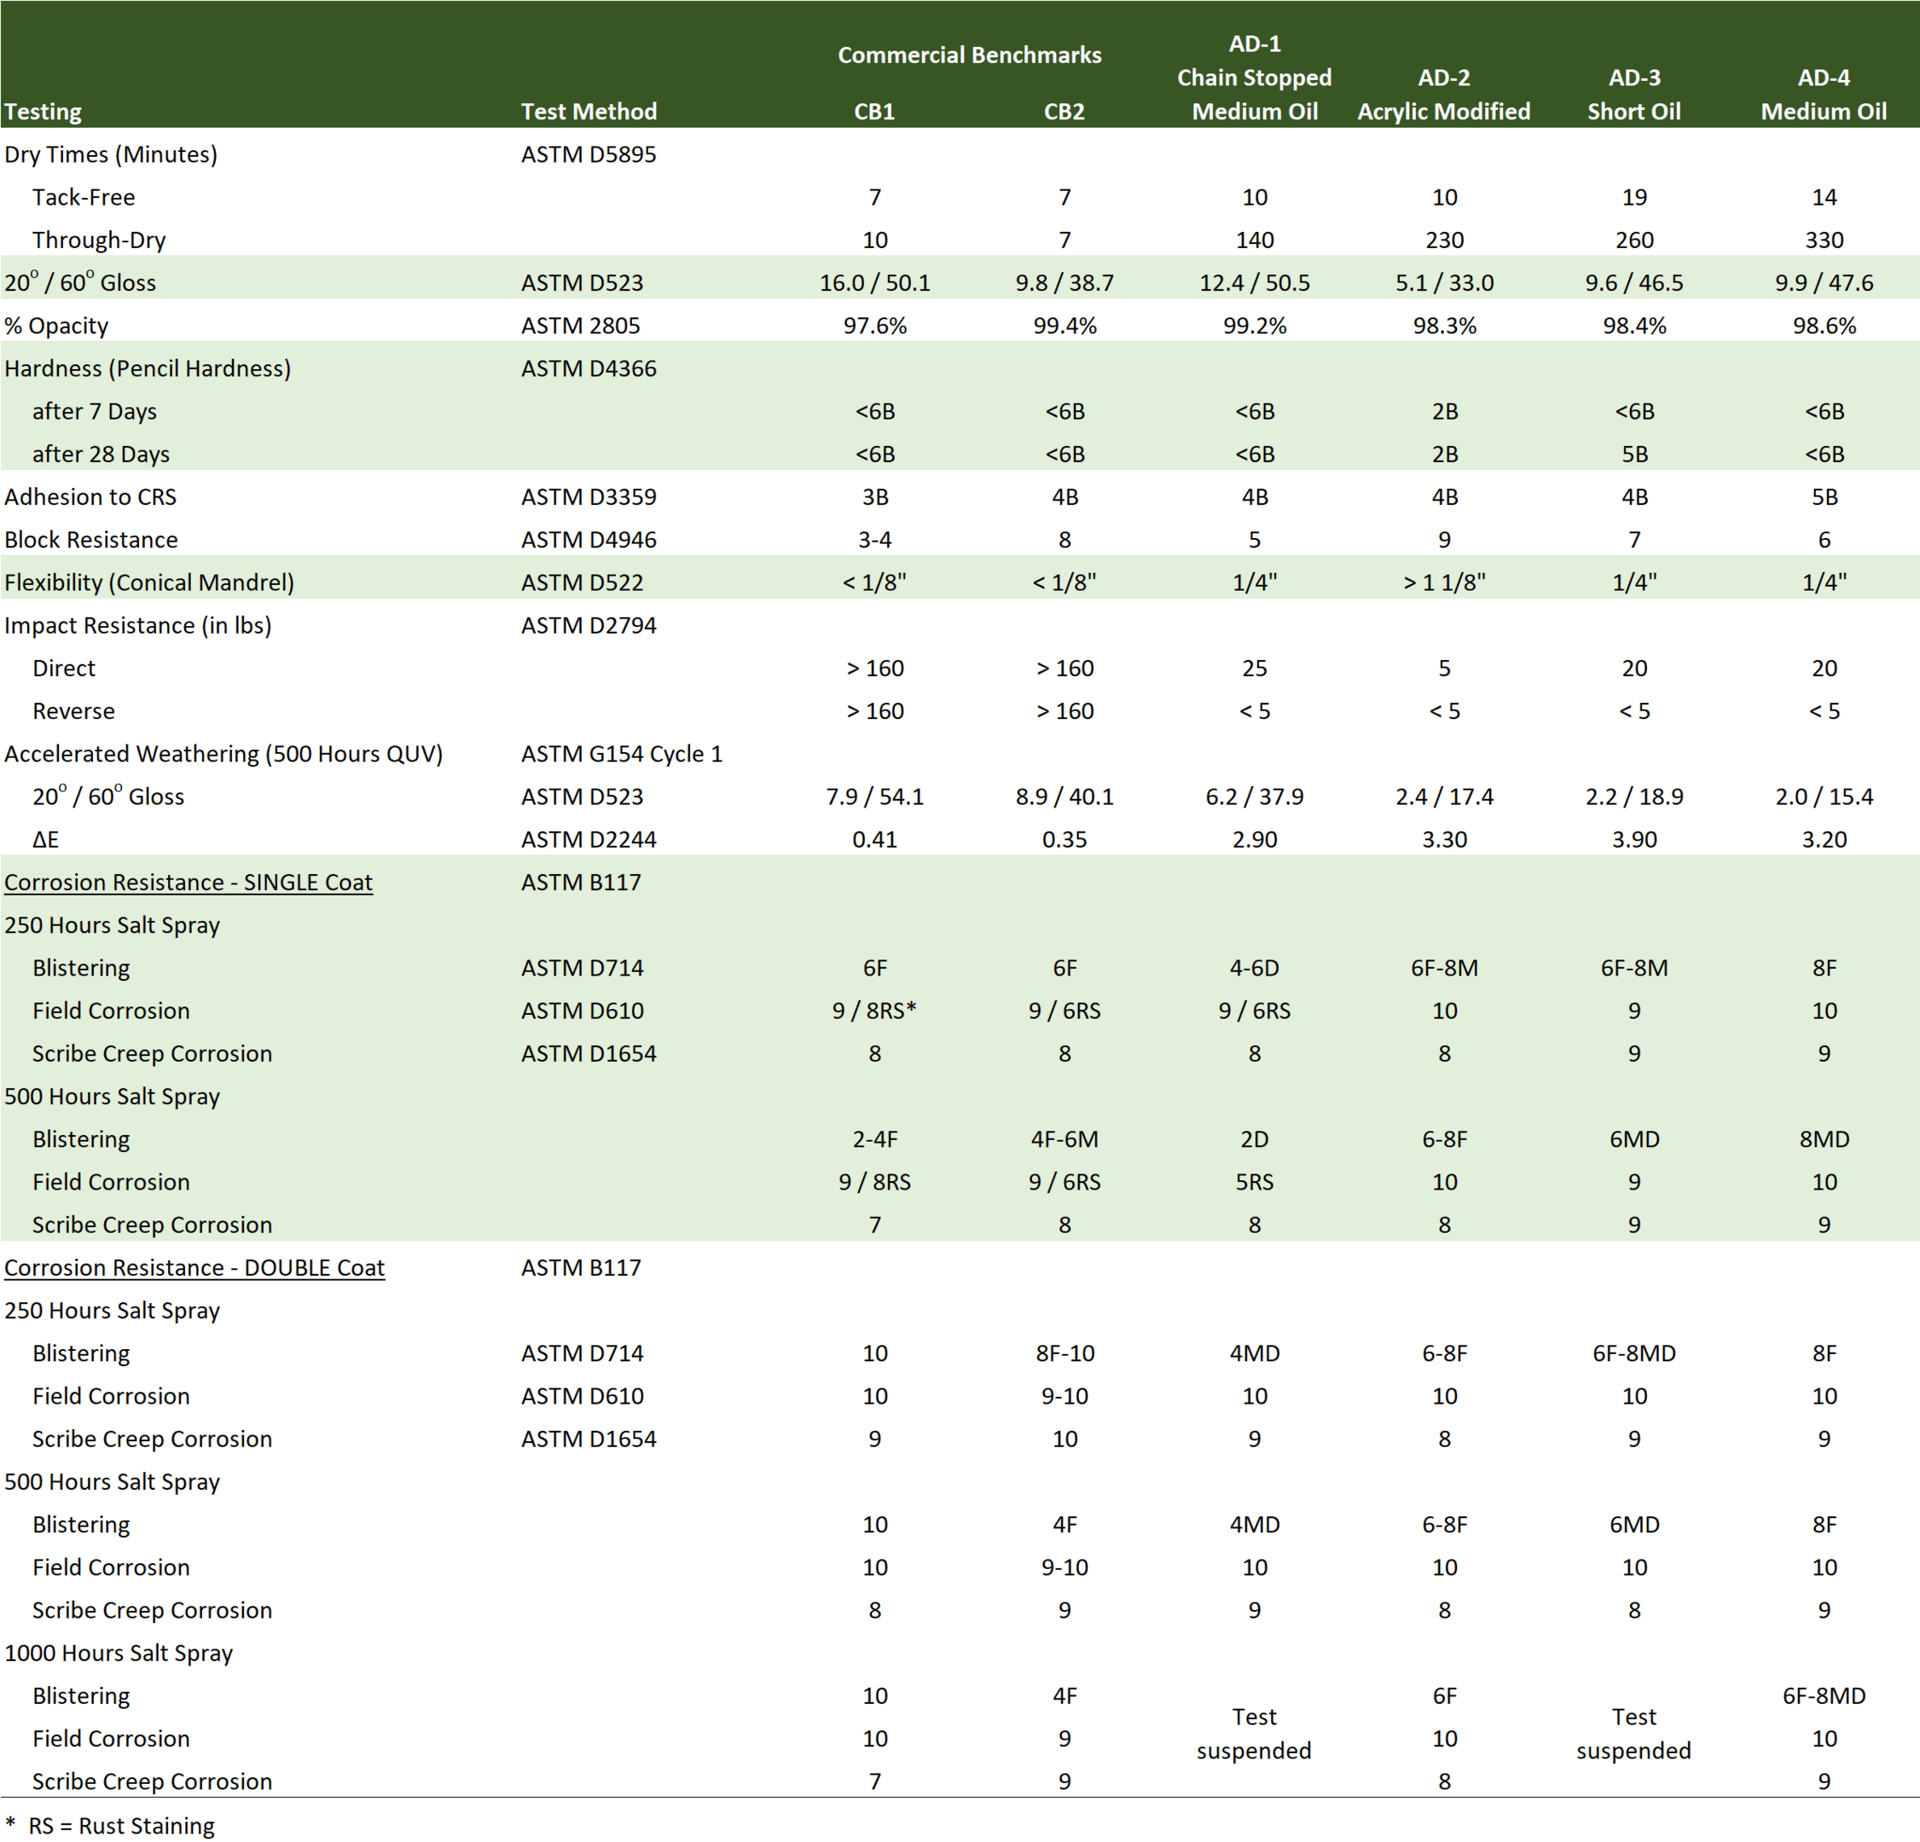This screenshot has width=1920, height=1842.
Task: Click the opacity value 97.6%
Action: (875, 326)
